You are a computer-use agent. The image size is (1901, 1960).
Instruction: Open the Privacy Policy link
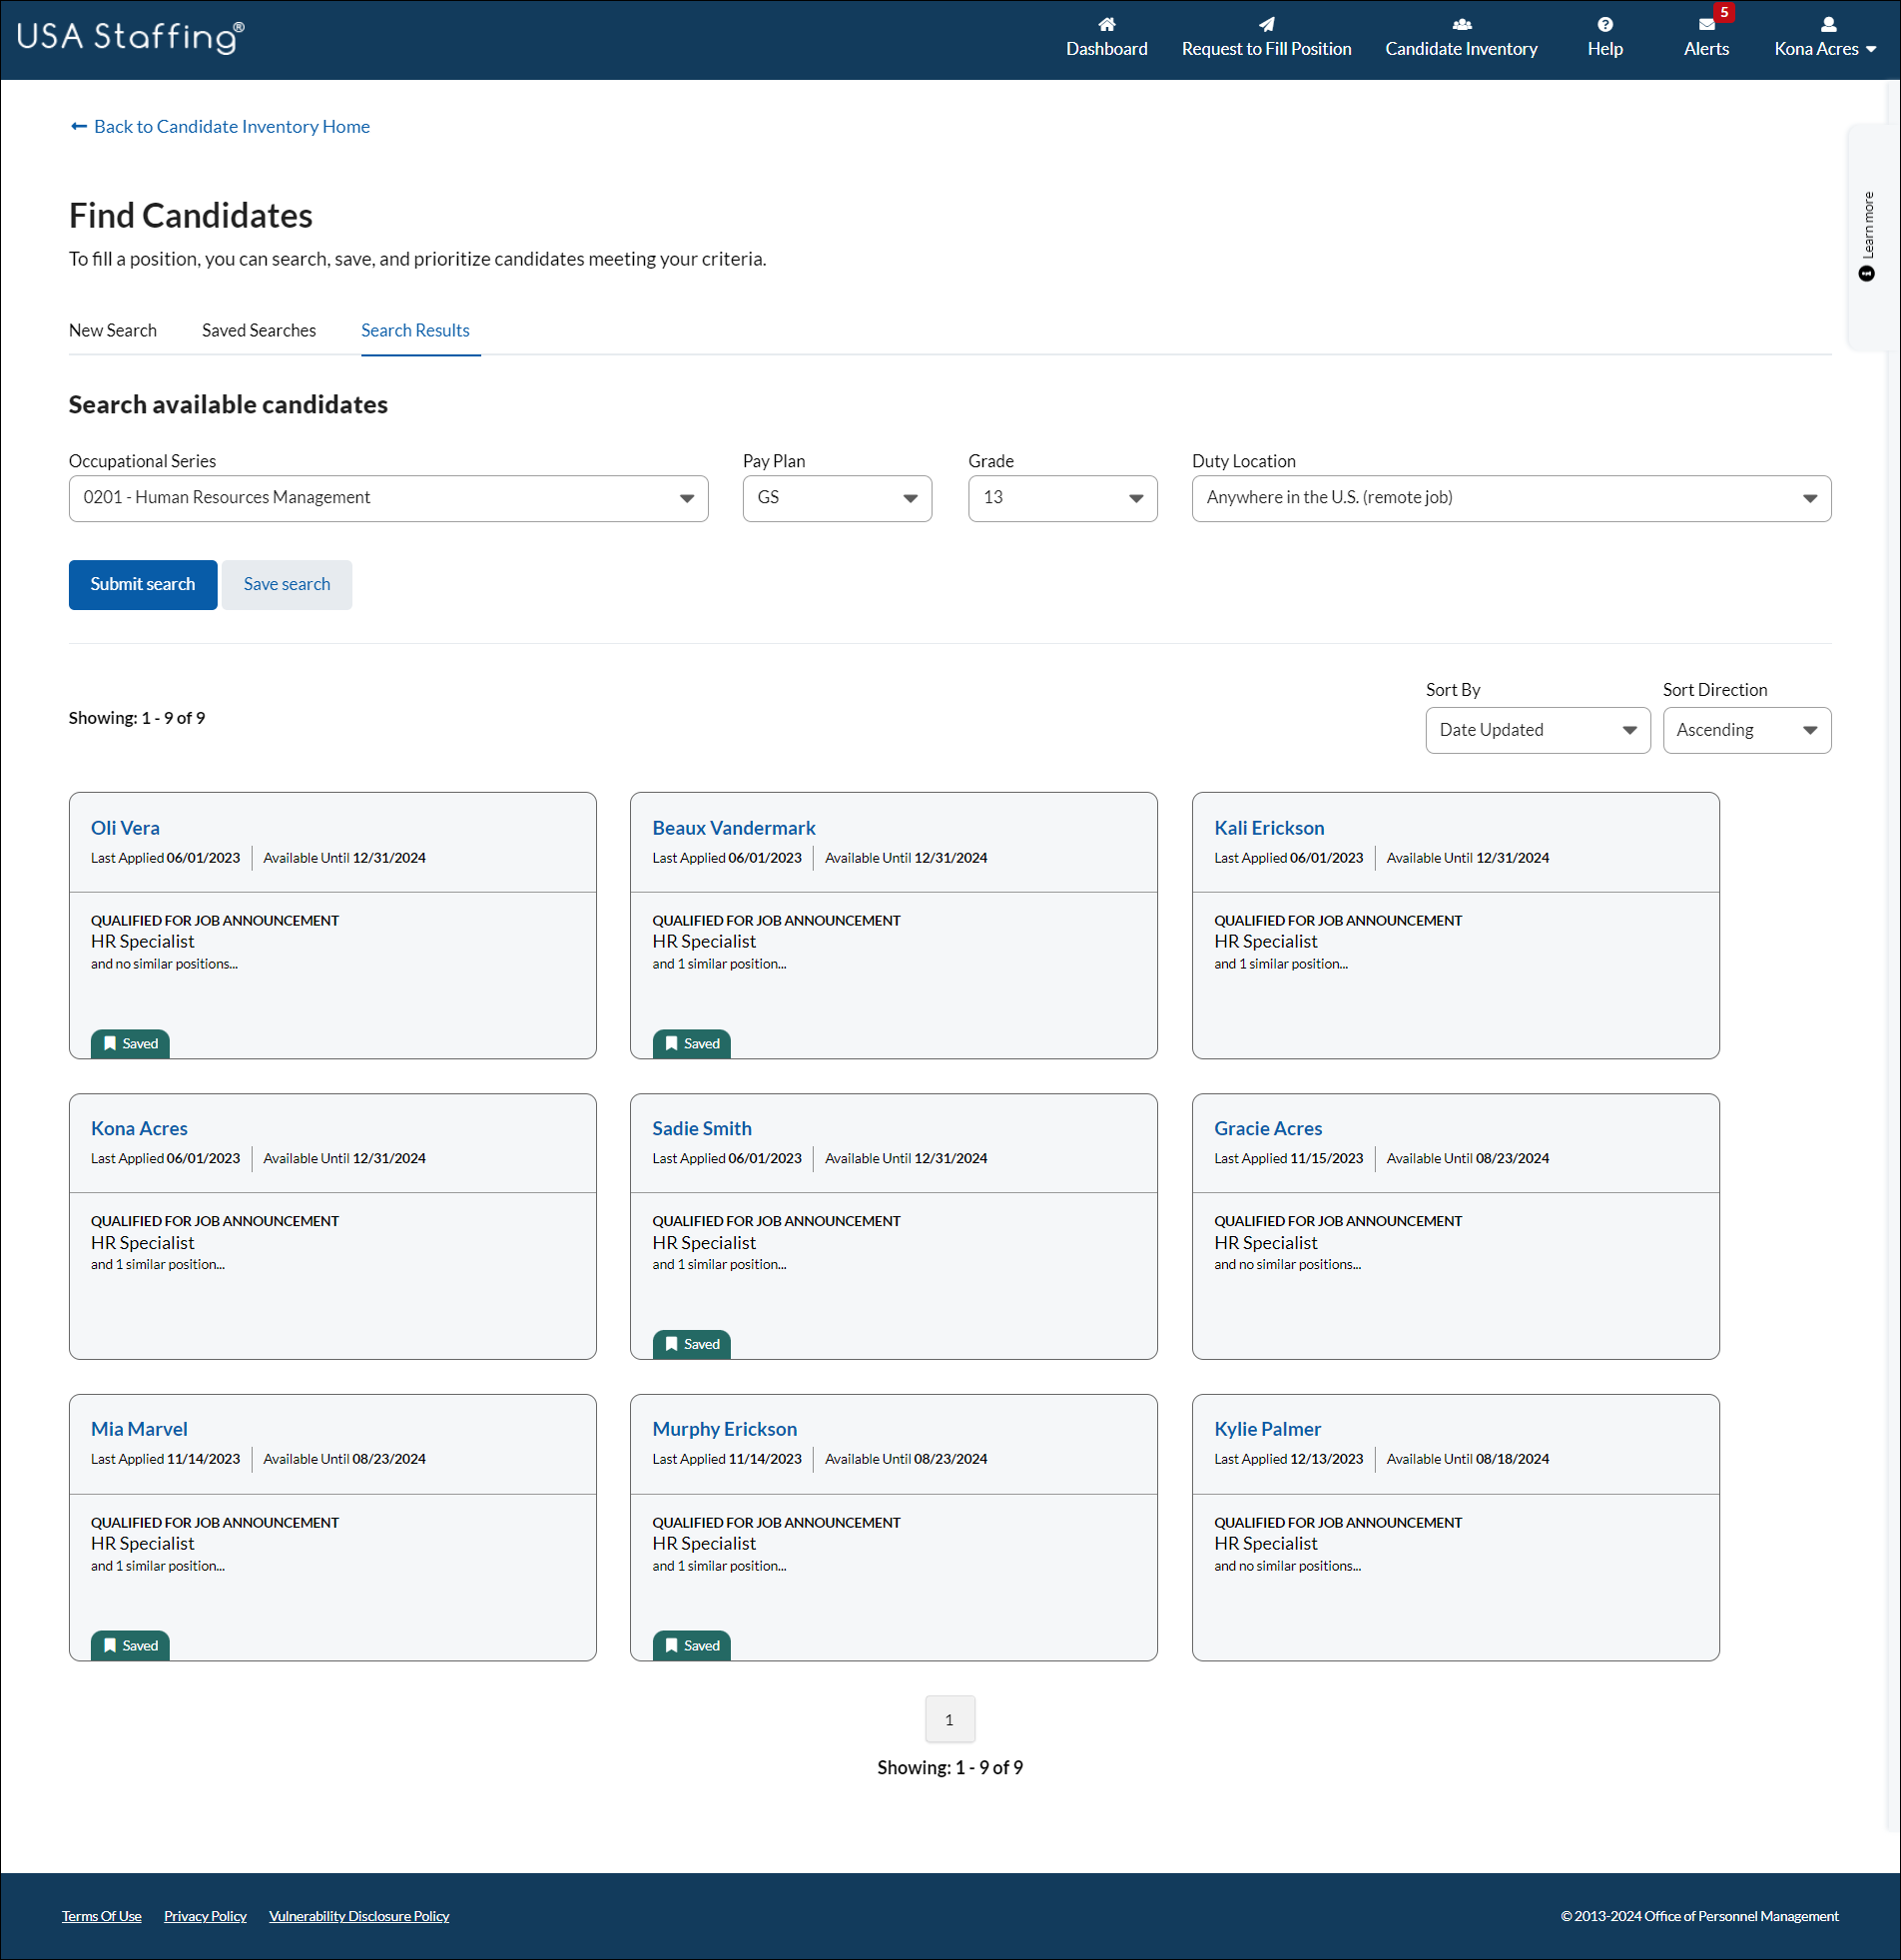(205, 1915)
